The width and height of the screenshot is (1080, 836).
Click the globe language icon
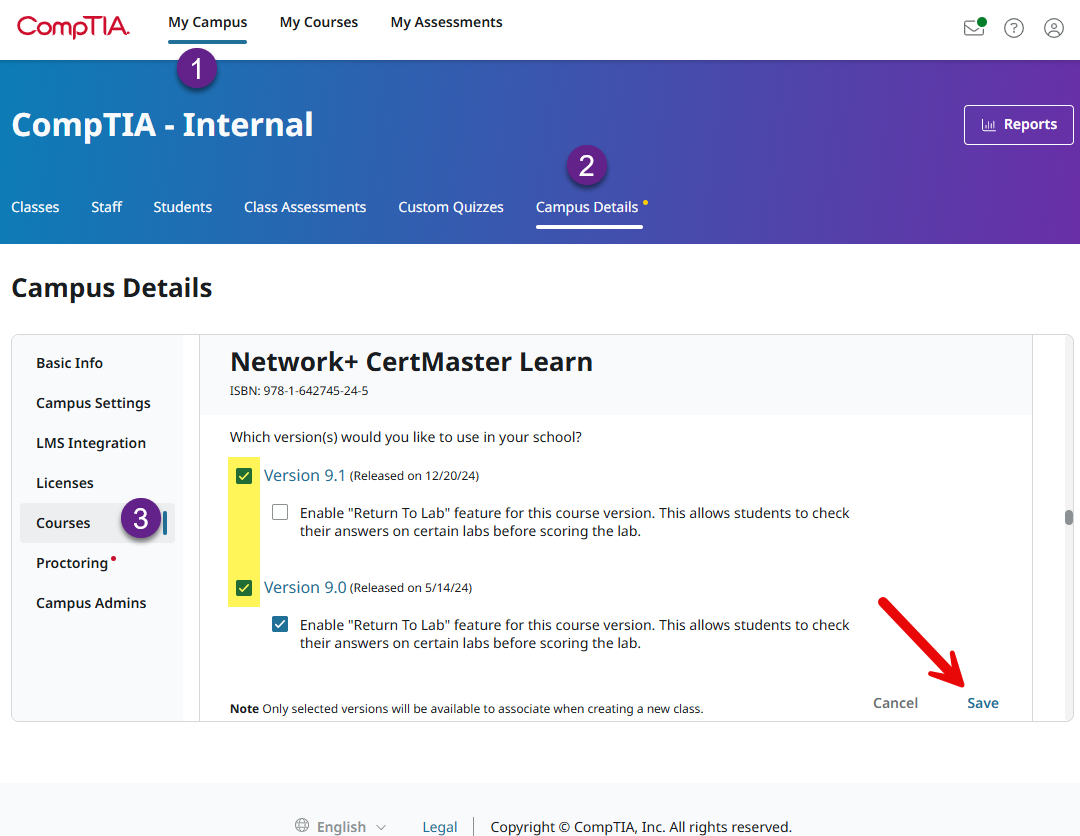click(x=302, y=826)
